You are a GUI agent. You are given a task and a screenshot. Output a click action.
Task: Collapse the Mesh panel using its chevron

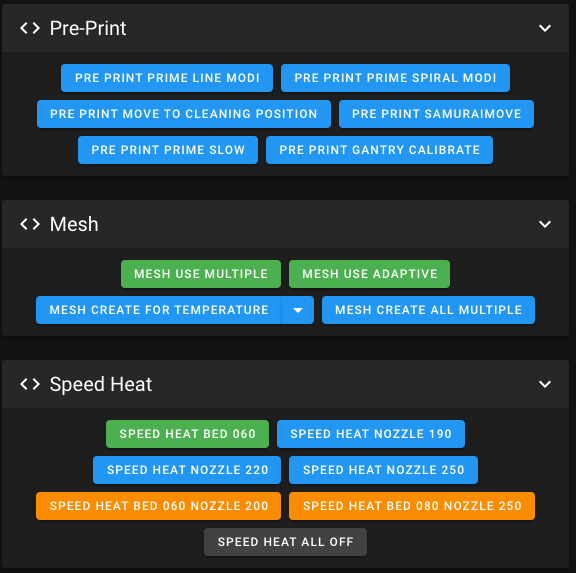pyautogui.click(x=545, y=224)
